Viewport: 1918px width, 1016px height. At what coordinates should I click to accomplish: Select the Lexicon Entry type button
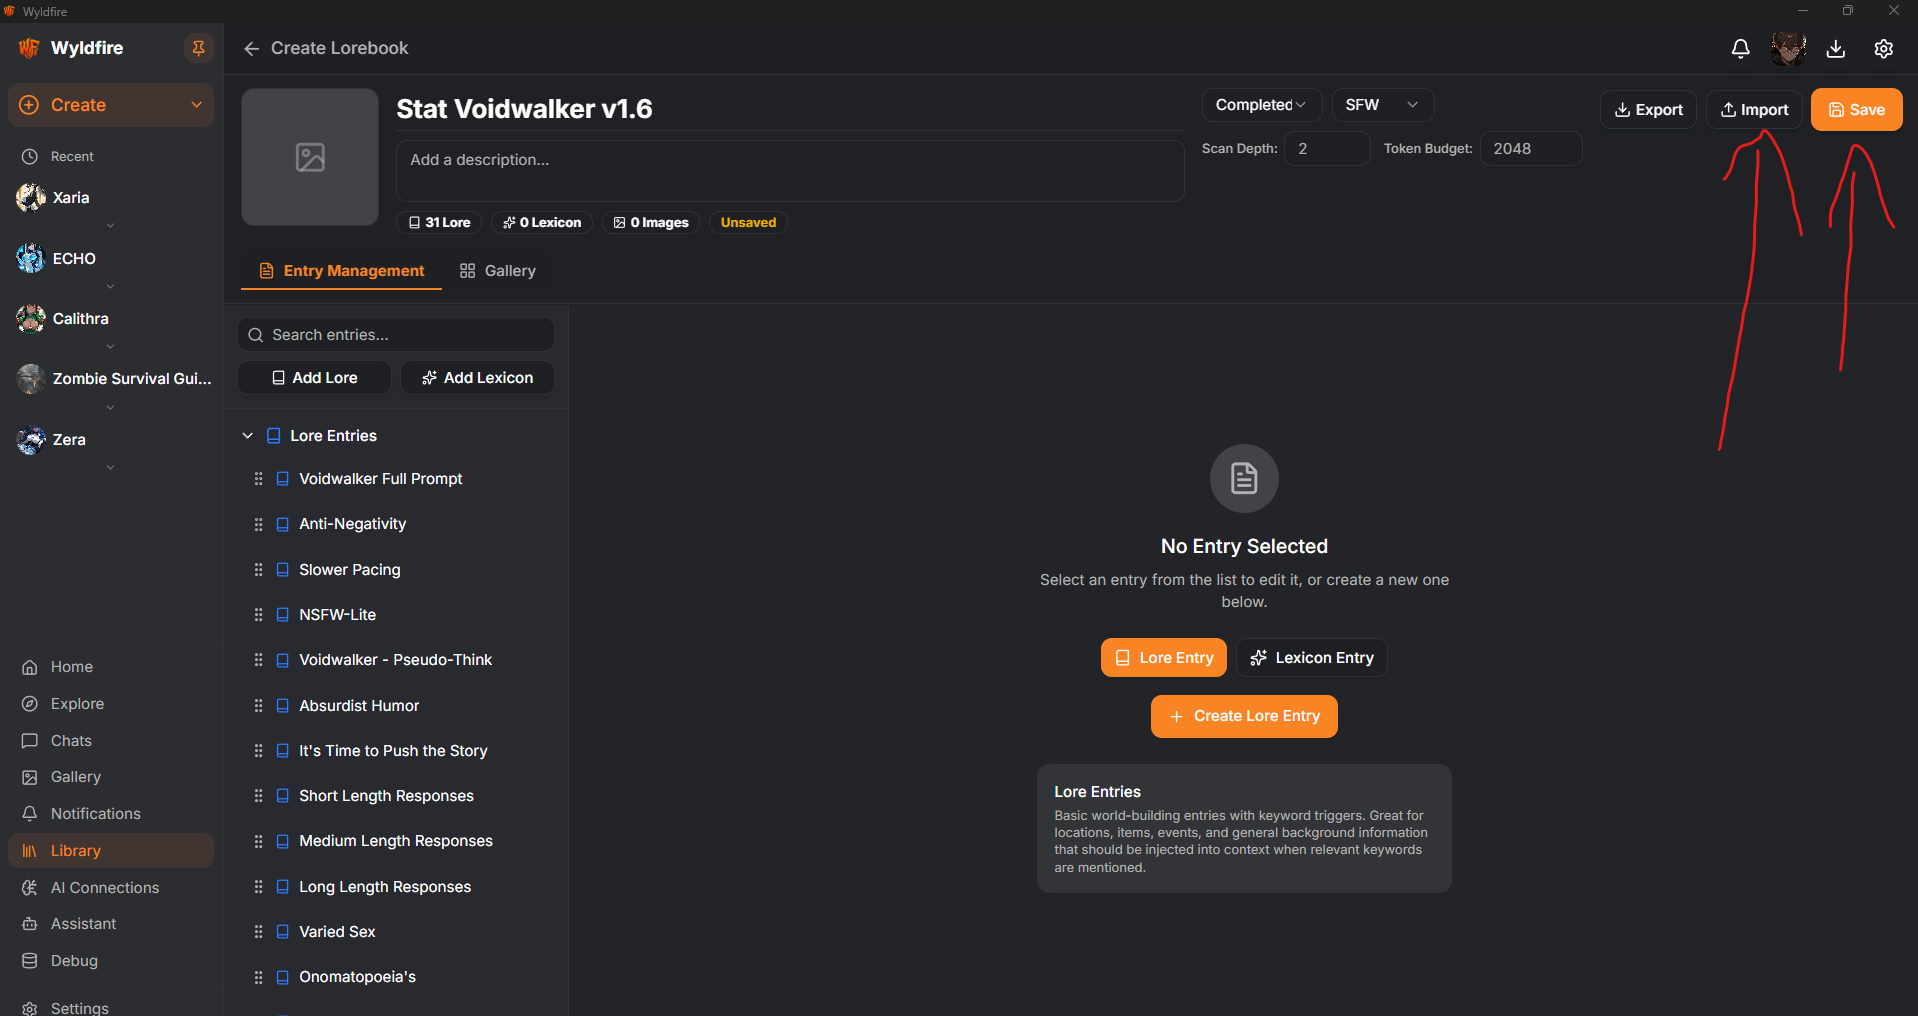(x=1312, y=658)
